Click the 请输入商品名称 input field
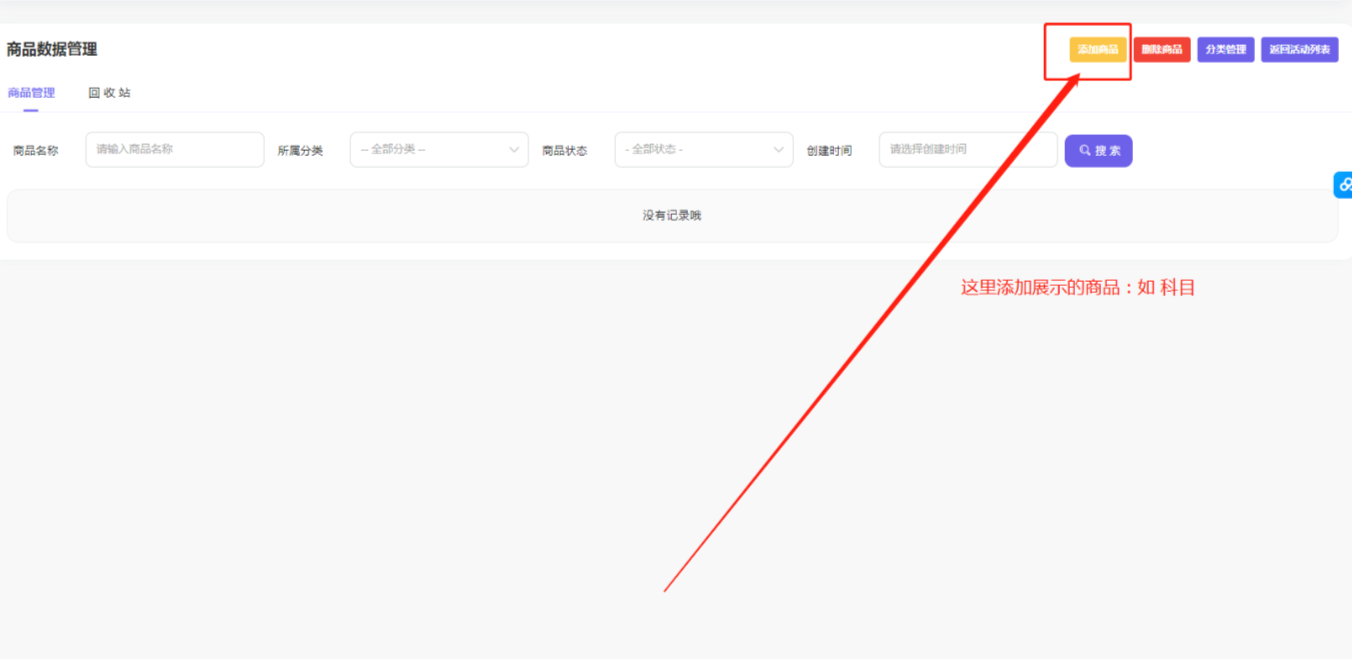 [174, 149]
